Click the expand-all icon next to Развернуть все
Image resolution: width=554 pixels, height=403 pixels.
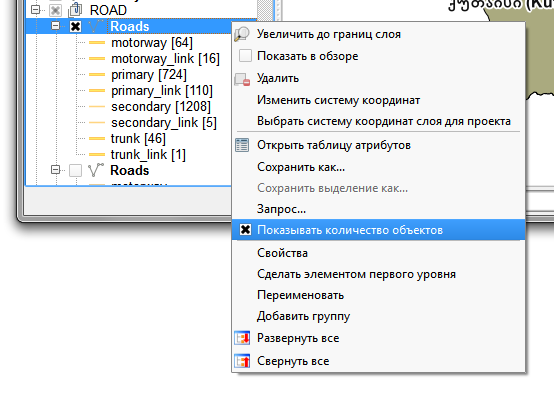(x=242, y=338)
